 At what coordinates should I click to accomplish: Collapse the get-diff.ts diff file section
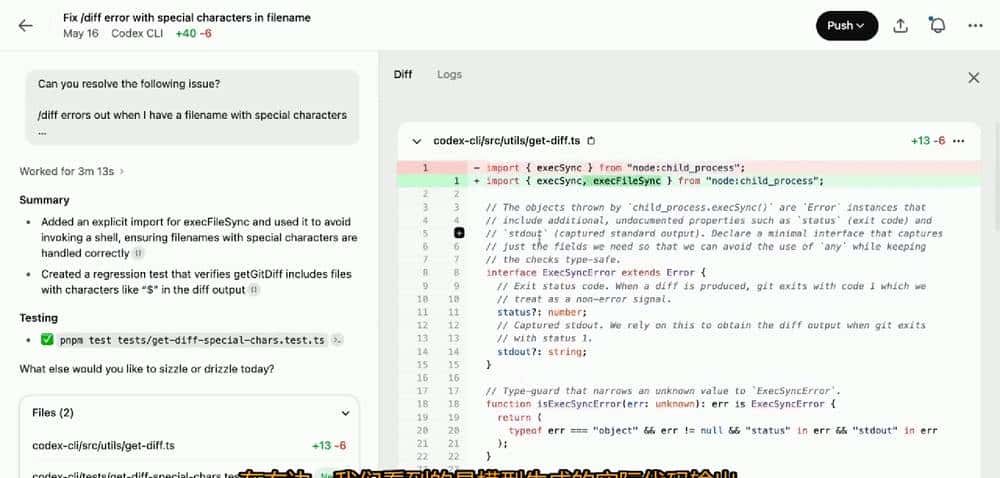tap(417, 141)
